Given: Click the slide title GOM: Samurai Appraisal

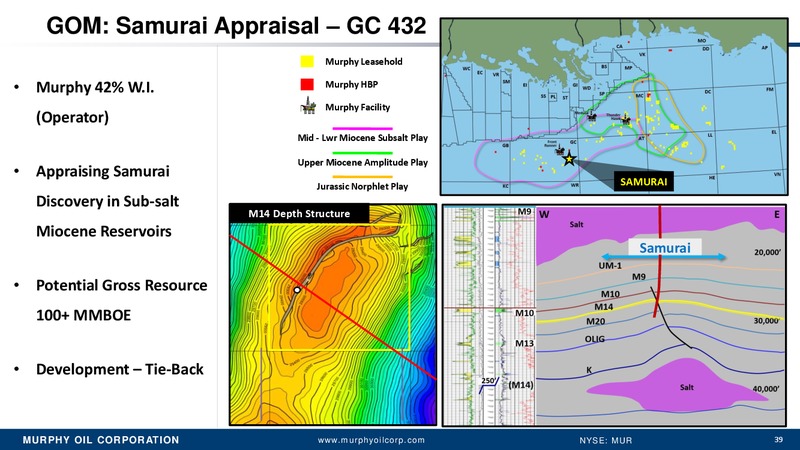Looking at the screenshot, I should 236,25.
